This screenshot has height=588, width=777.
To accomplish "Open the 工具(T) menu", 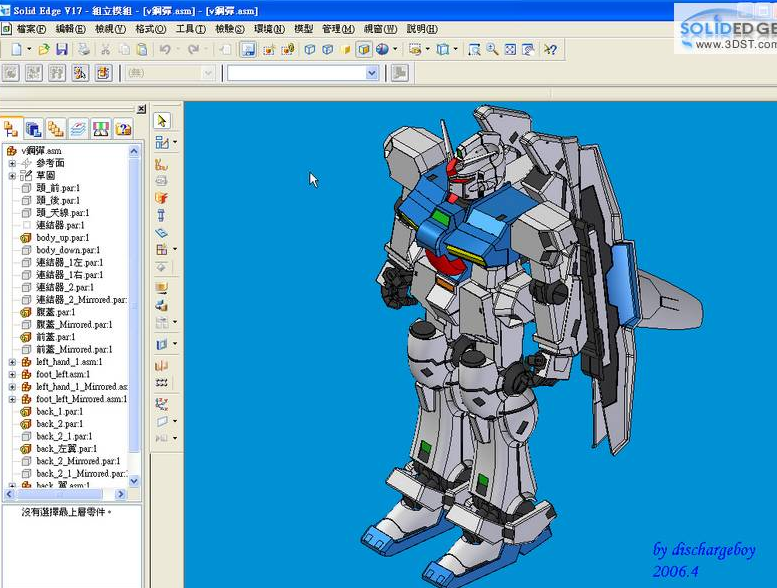I will pos(191,29).
